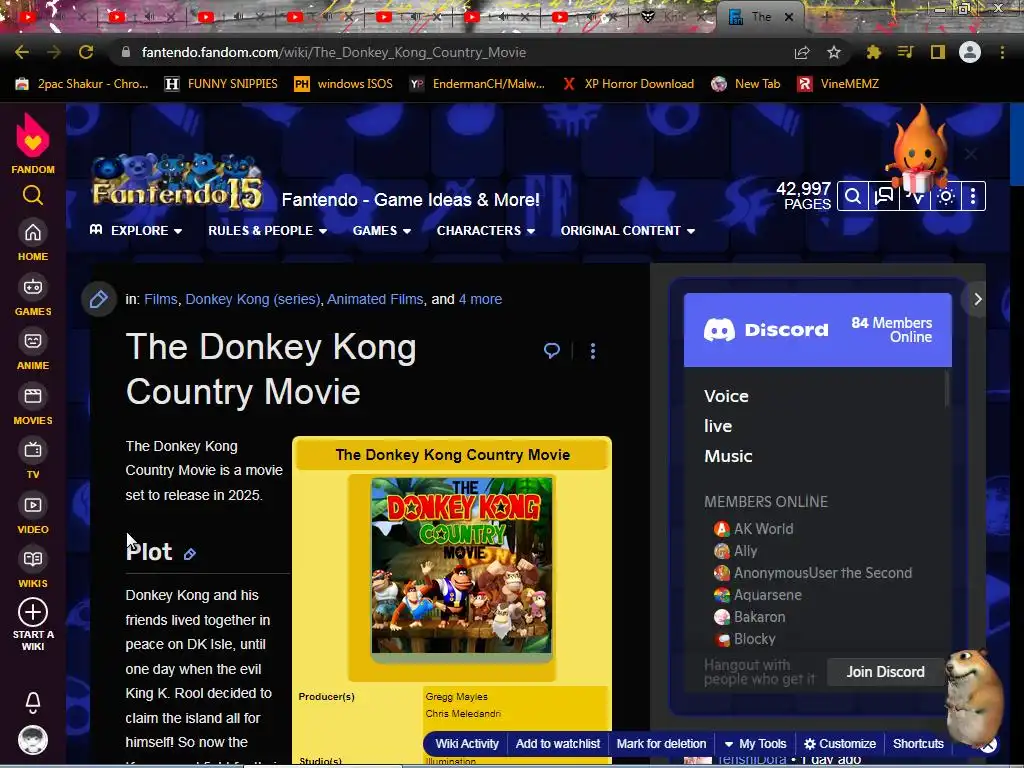Open article comments speech bubble icon
This screenshot has width=1024, height=768.
click(552, 351)
